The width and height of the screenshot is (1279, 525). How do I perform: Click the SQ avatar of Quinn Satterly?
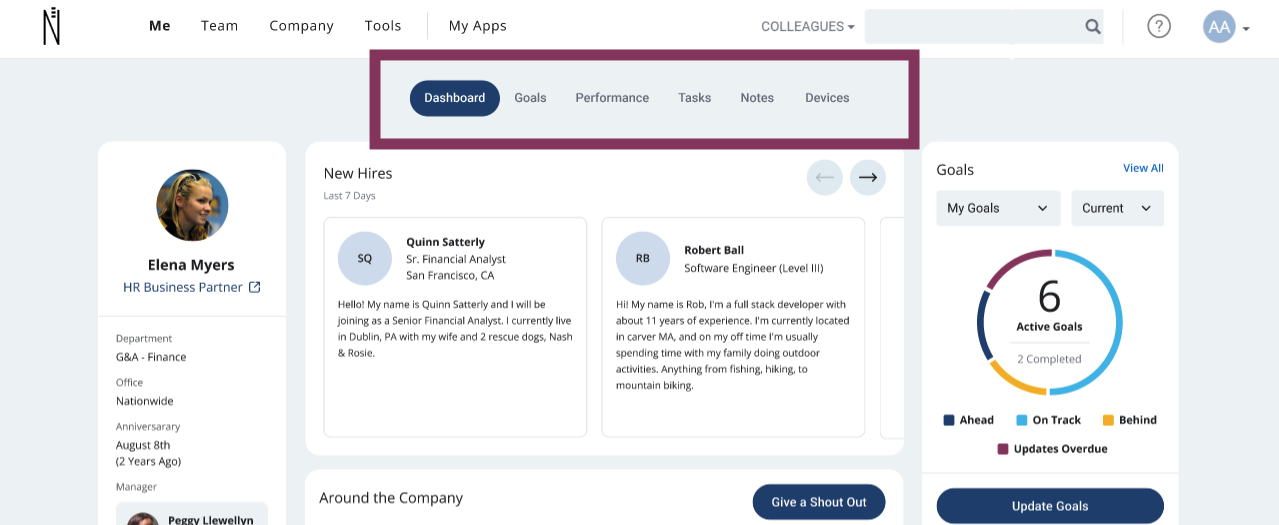tap(365, 258)
